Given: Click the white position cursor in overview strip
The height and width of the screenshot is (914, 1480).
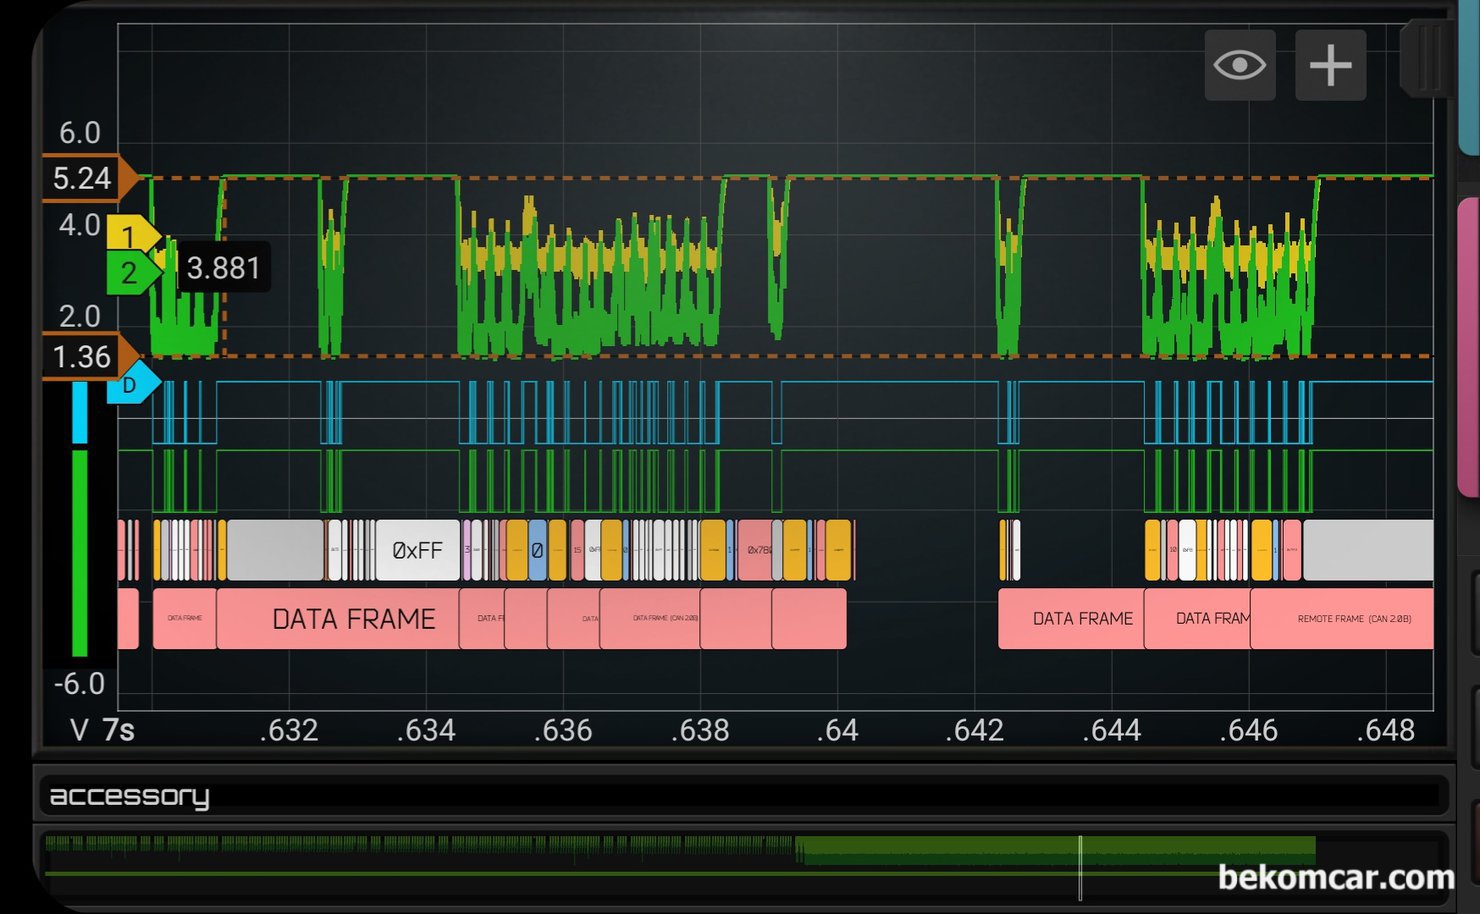Looking at the screenshot, I should click(1080, 866).
